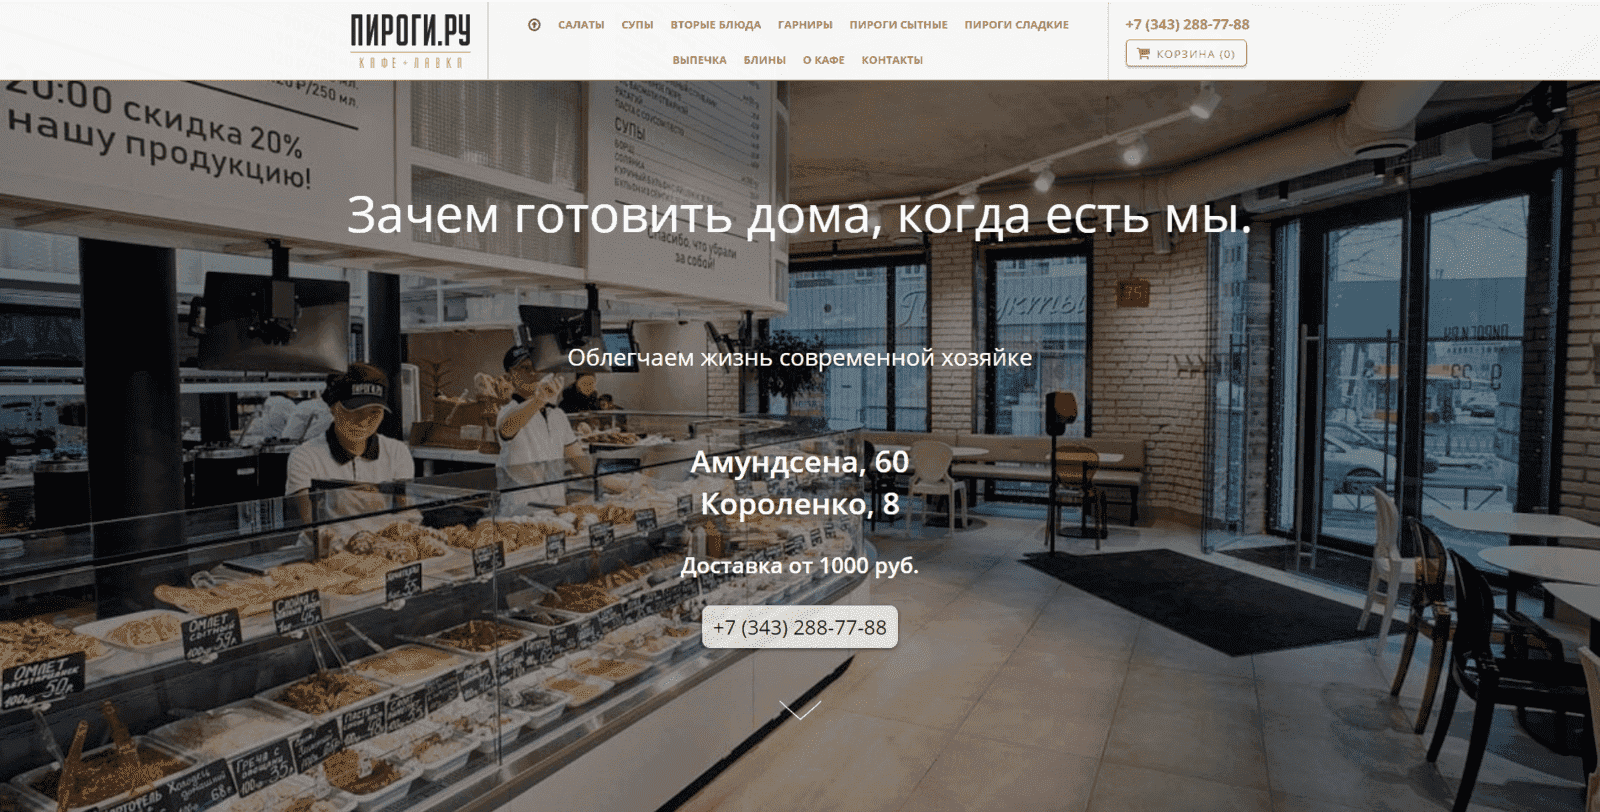This screenshot has height=812, width=1600.
Task: Click the Амундсена, 60 address
Action: tap(800, 462)
